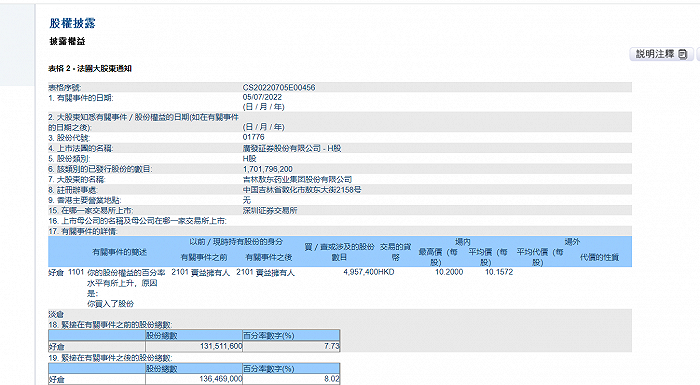Click shares bought figure 4,957,400
Viewport: 700px width, 385px height.
(x=361, y=272)
